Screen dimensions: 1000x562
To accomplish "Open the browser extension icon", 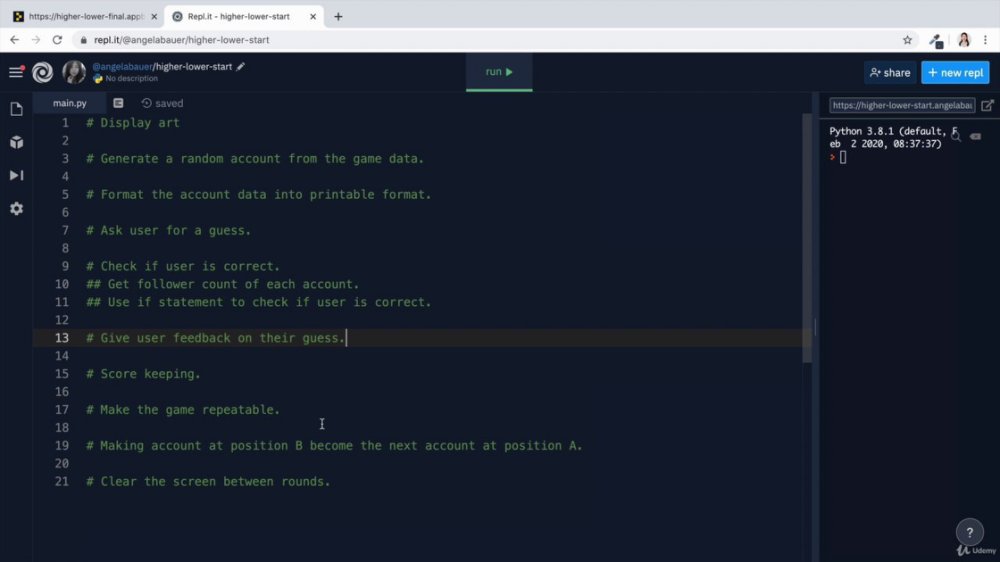I will (x=936, y=41).
